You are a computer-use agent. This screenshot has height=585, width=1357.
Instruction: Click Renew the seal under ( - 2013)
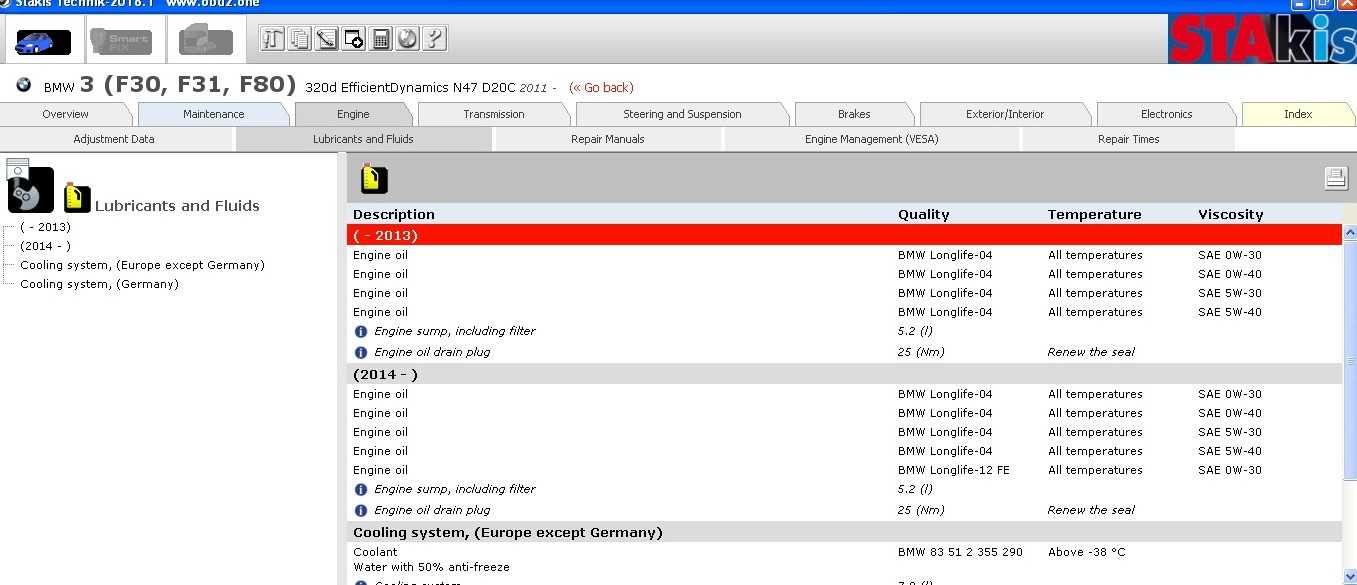point(1091,352)
